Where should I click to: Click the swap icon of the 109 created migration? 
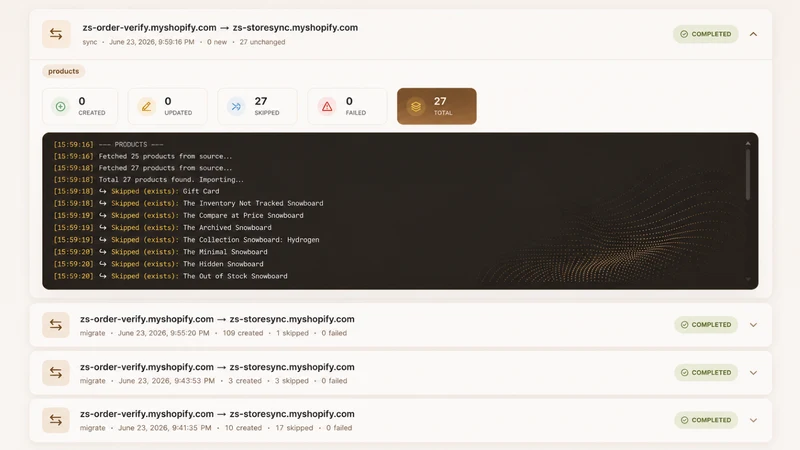click(56, 325)
